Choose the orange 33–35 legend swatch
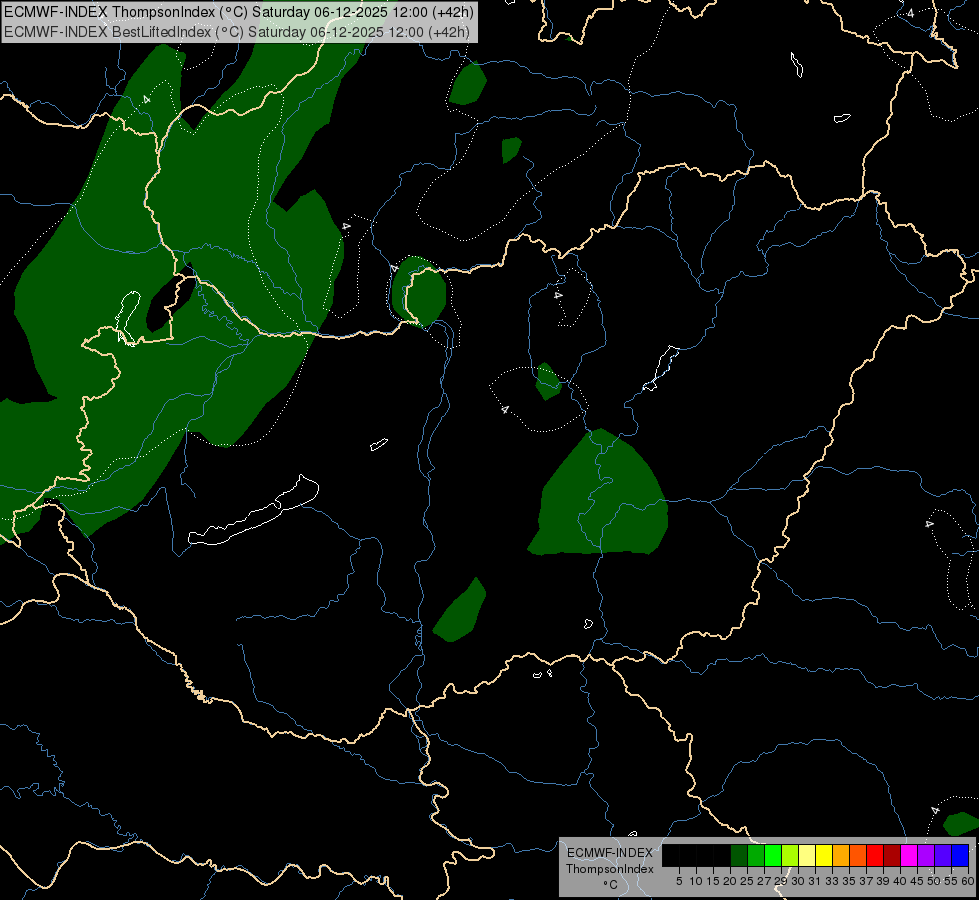Viewport: 979px width, 900px height. [x=840, y=855]
